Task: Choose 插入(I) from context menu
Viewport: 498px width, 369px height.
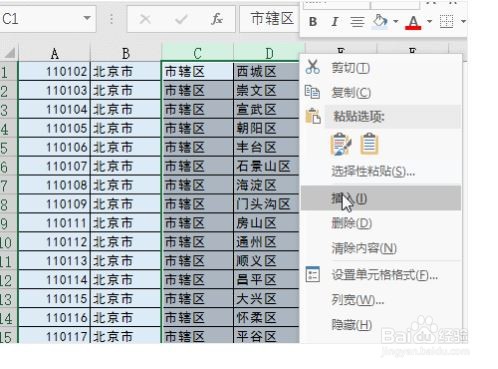Action: click(x=381, y=198)
